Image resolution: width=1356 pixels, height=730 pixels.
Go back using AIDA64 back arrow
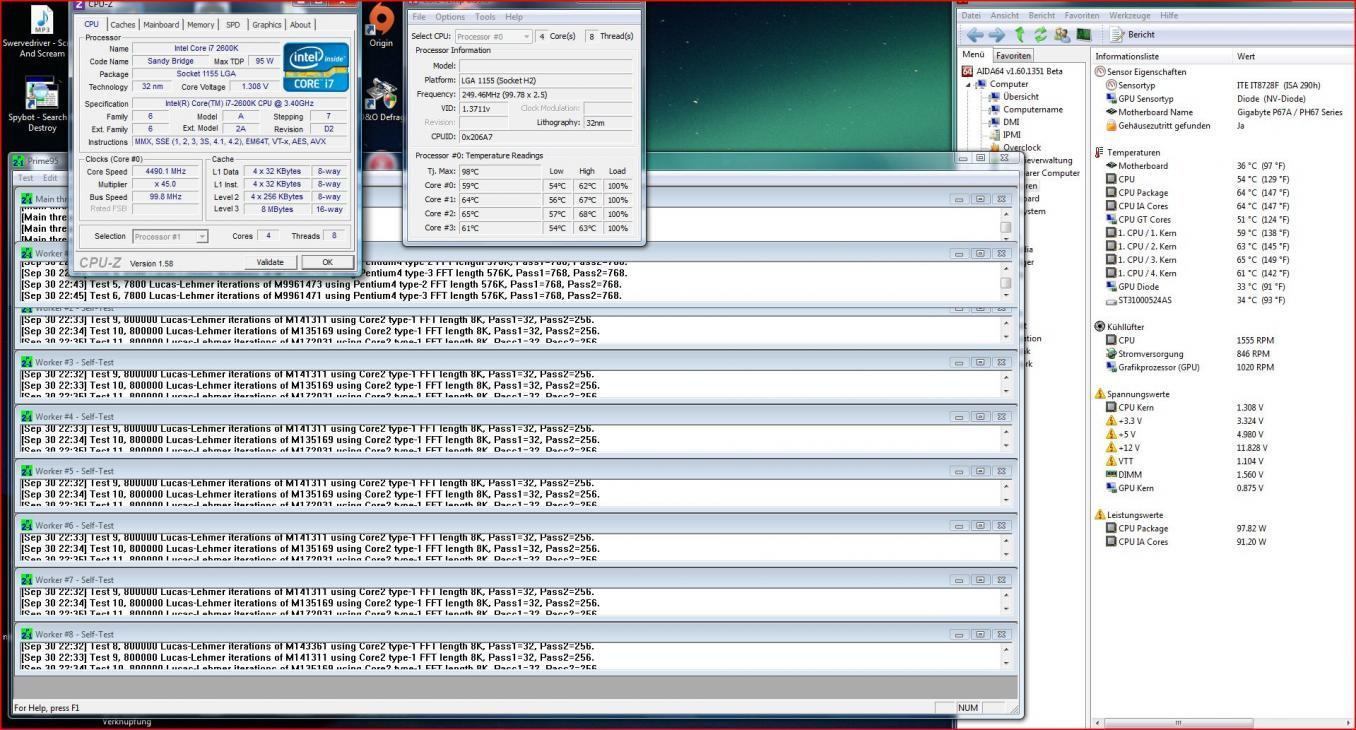tap(976, 34)
